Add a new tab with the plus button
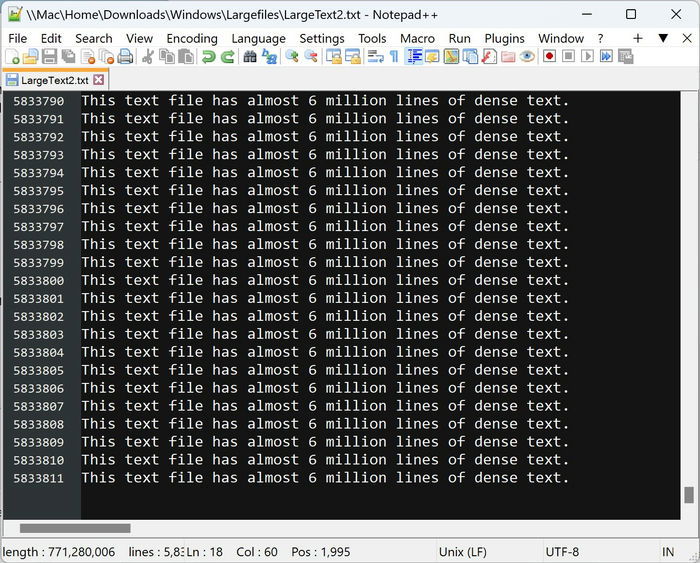 click(638, 38)
